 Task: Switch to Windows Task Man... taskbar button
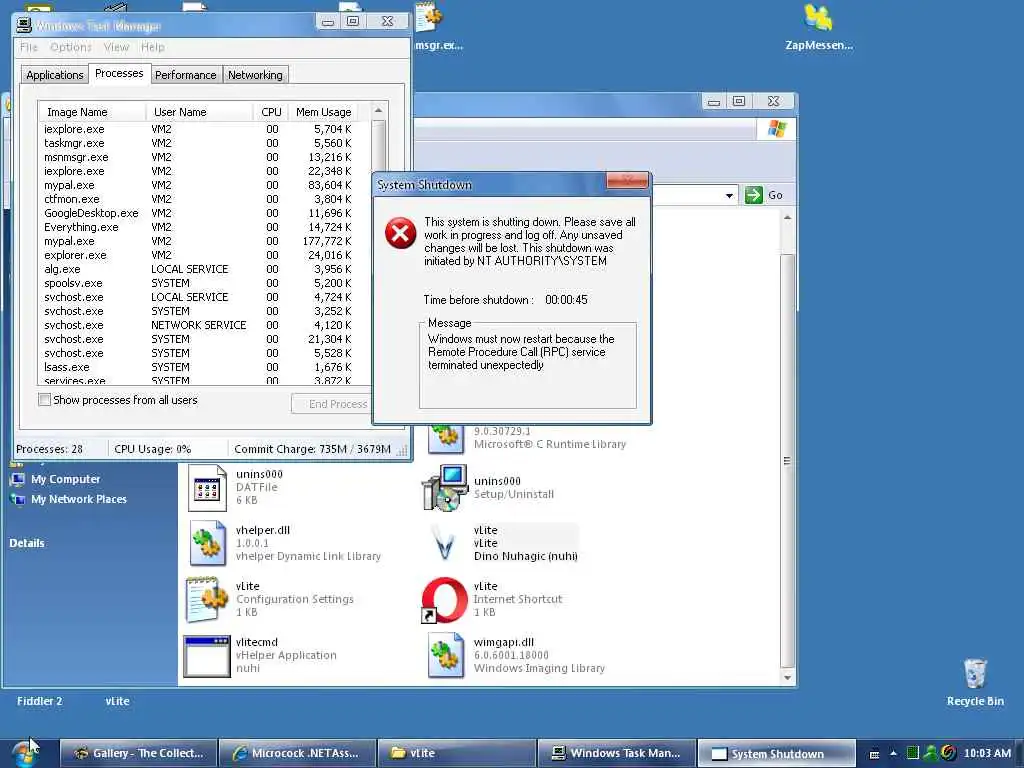pyautogui.click(x=616, y=753)
